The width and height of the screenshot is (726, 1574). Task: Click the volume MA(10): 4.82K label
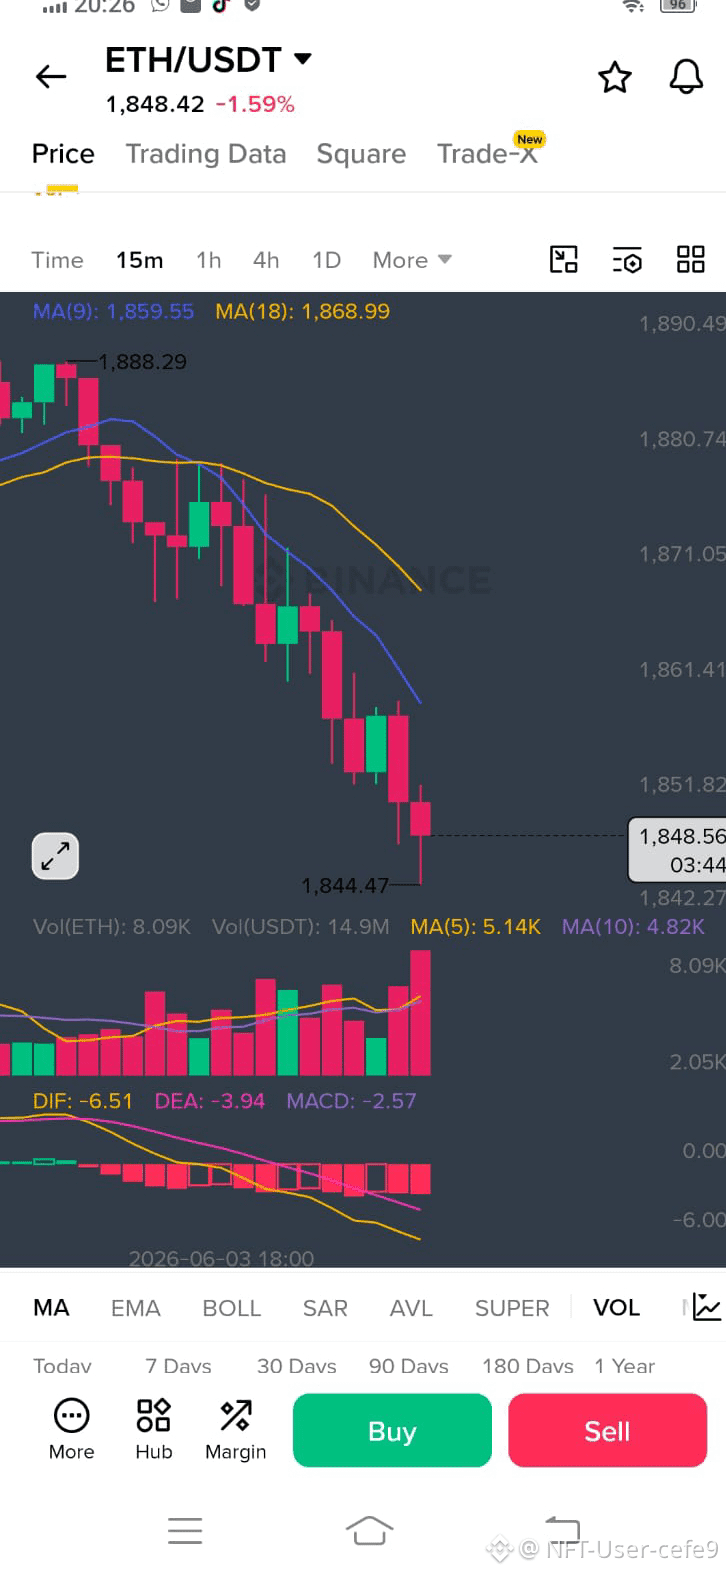(633, 927)
